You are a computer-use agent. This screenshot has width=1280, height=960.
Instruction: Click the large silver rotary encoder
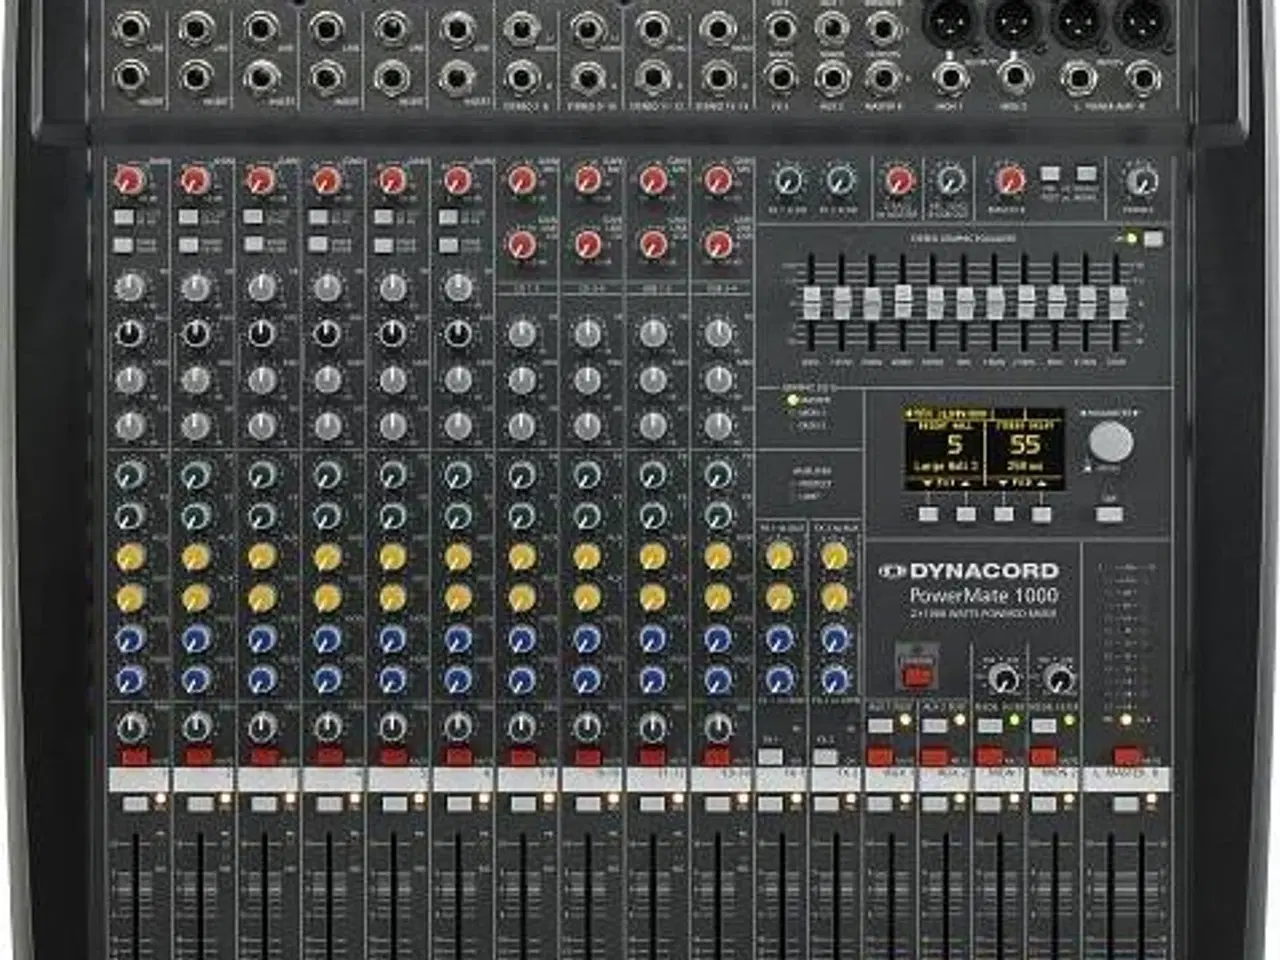pyautogui.click(x=1110, y=441)
